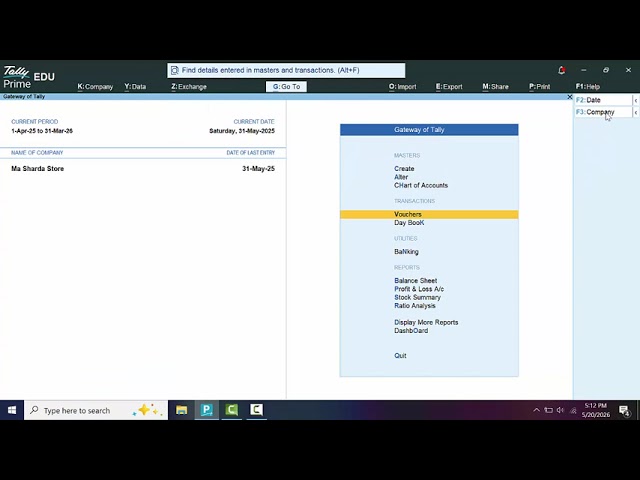This screenshot has width=640, height=480.
Task: Open Stock Summary report
Action: point(417,298)
